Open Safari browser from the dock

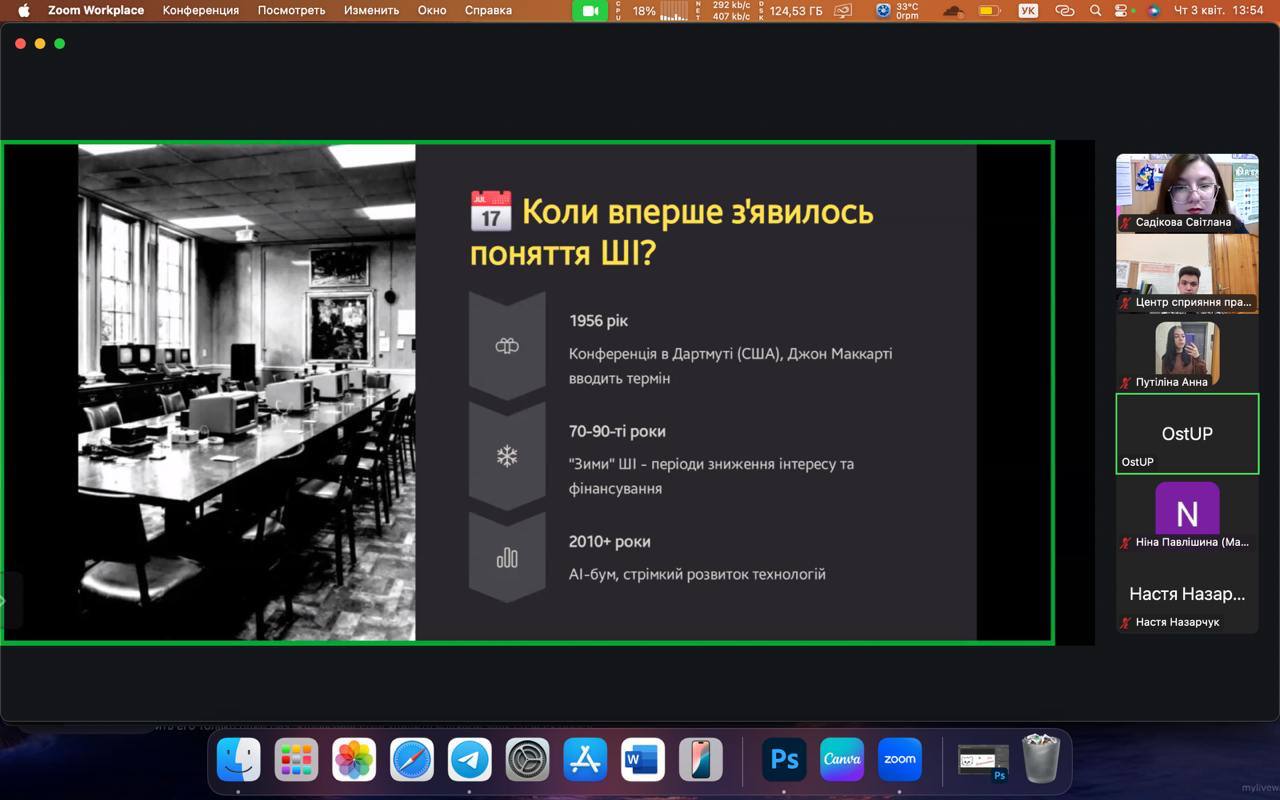click(412, 760)
